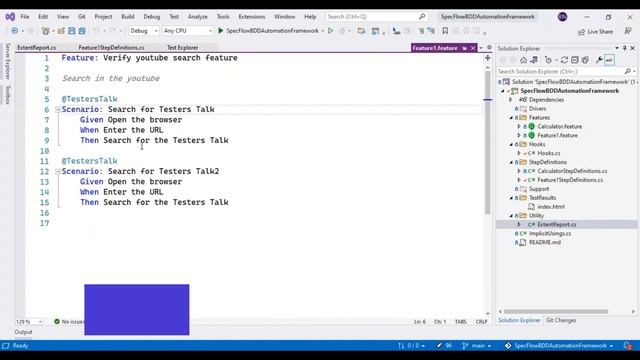Click the Visual Studio logo icon
640x360 pixels.
pyautogui.click(x=10, y=17)
